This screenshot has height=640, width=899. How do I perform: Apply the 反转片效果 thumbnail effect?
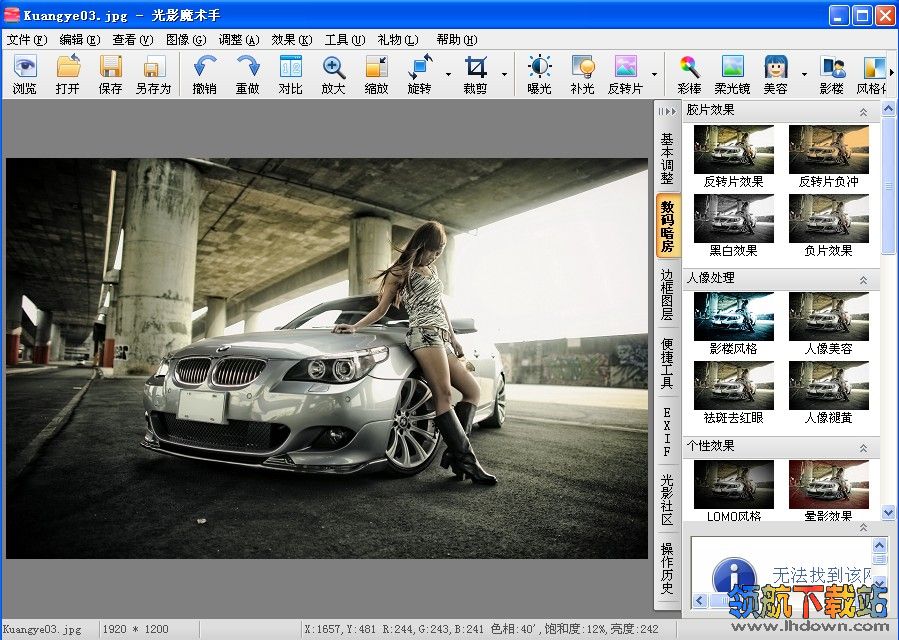(x=733, y=157)
